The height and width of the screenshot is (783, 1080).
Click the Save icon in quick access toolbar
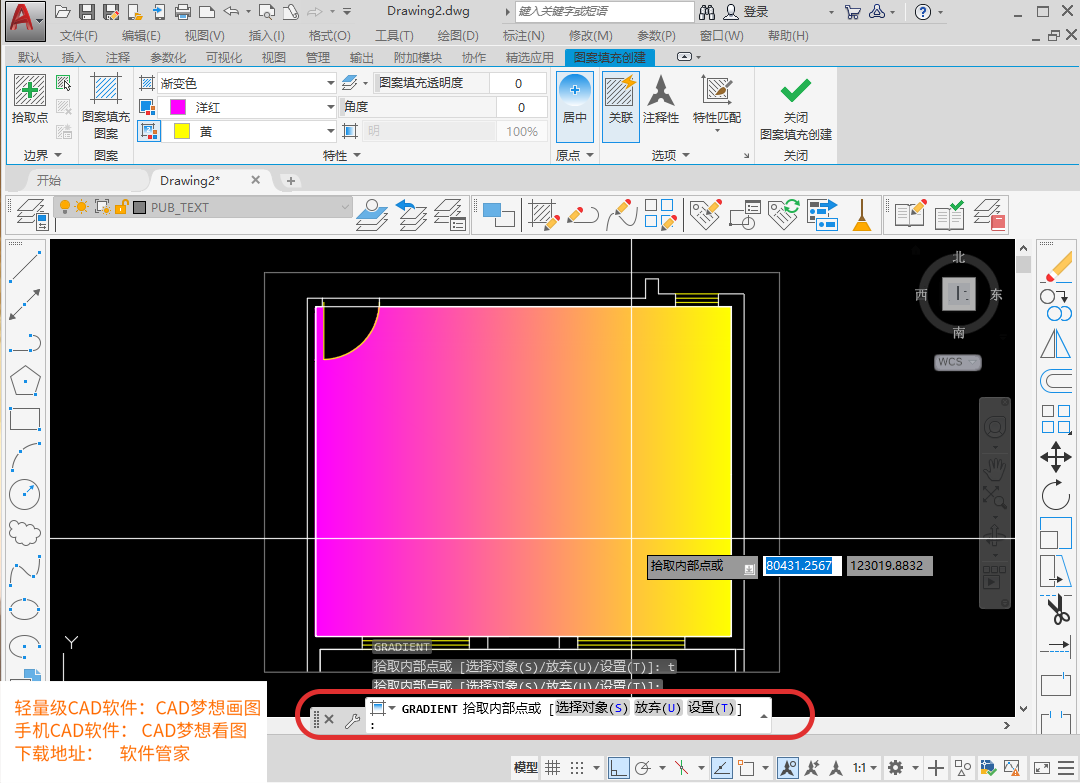(86, 12)
